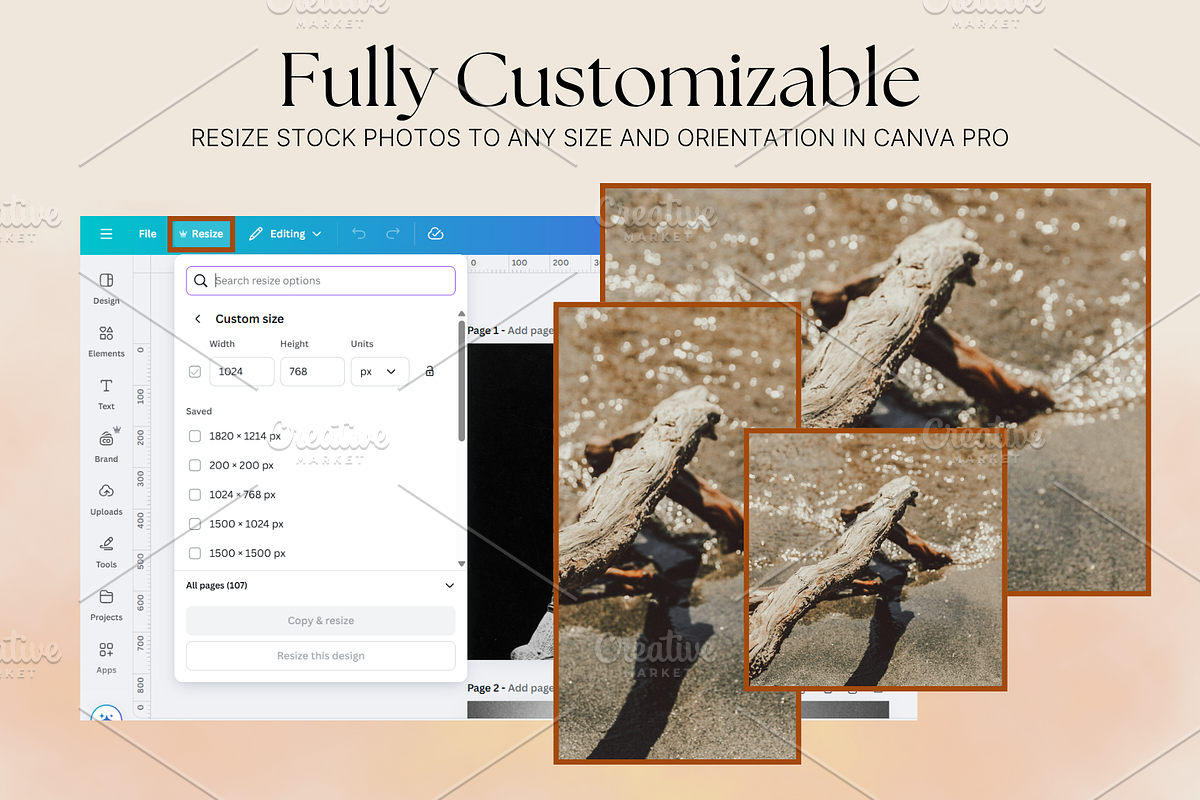
Task: Toggle the aspect ratio lock icon
Action: click(x=430, y=371)
